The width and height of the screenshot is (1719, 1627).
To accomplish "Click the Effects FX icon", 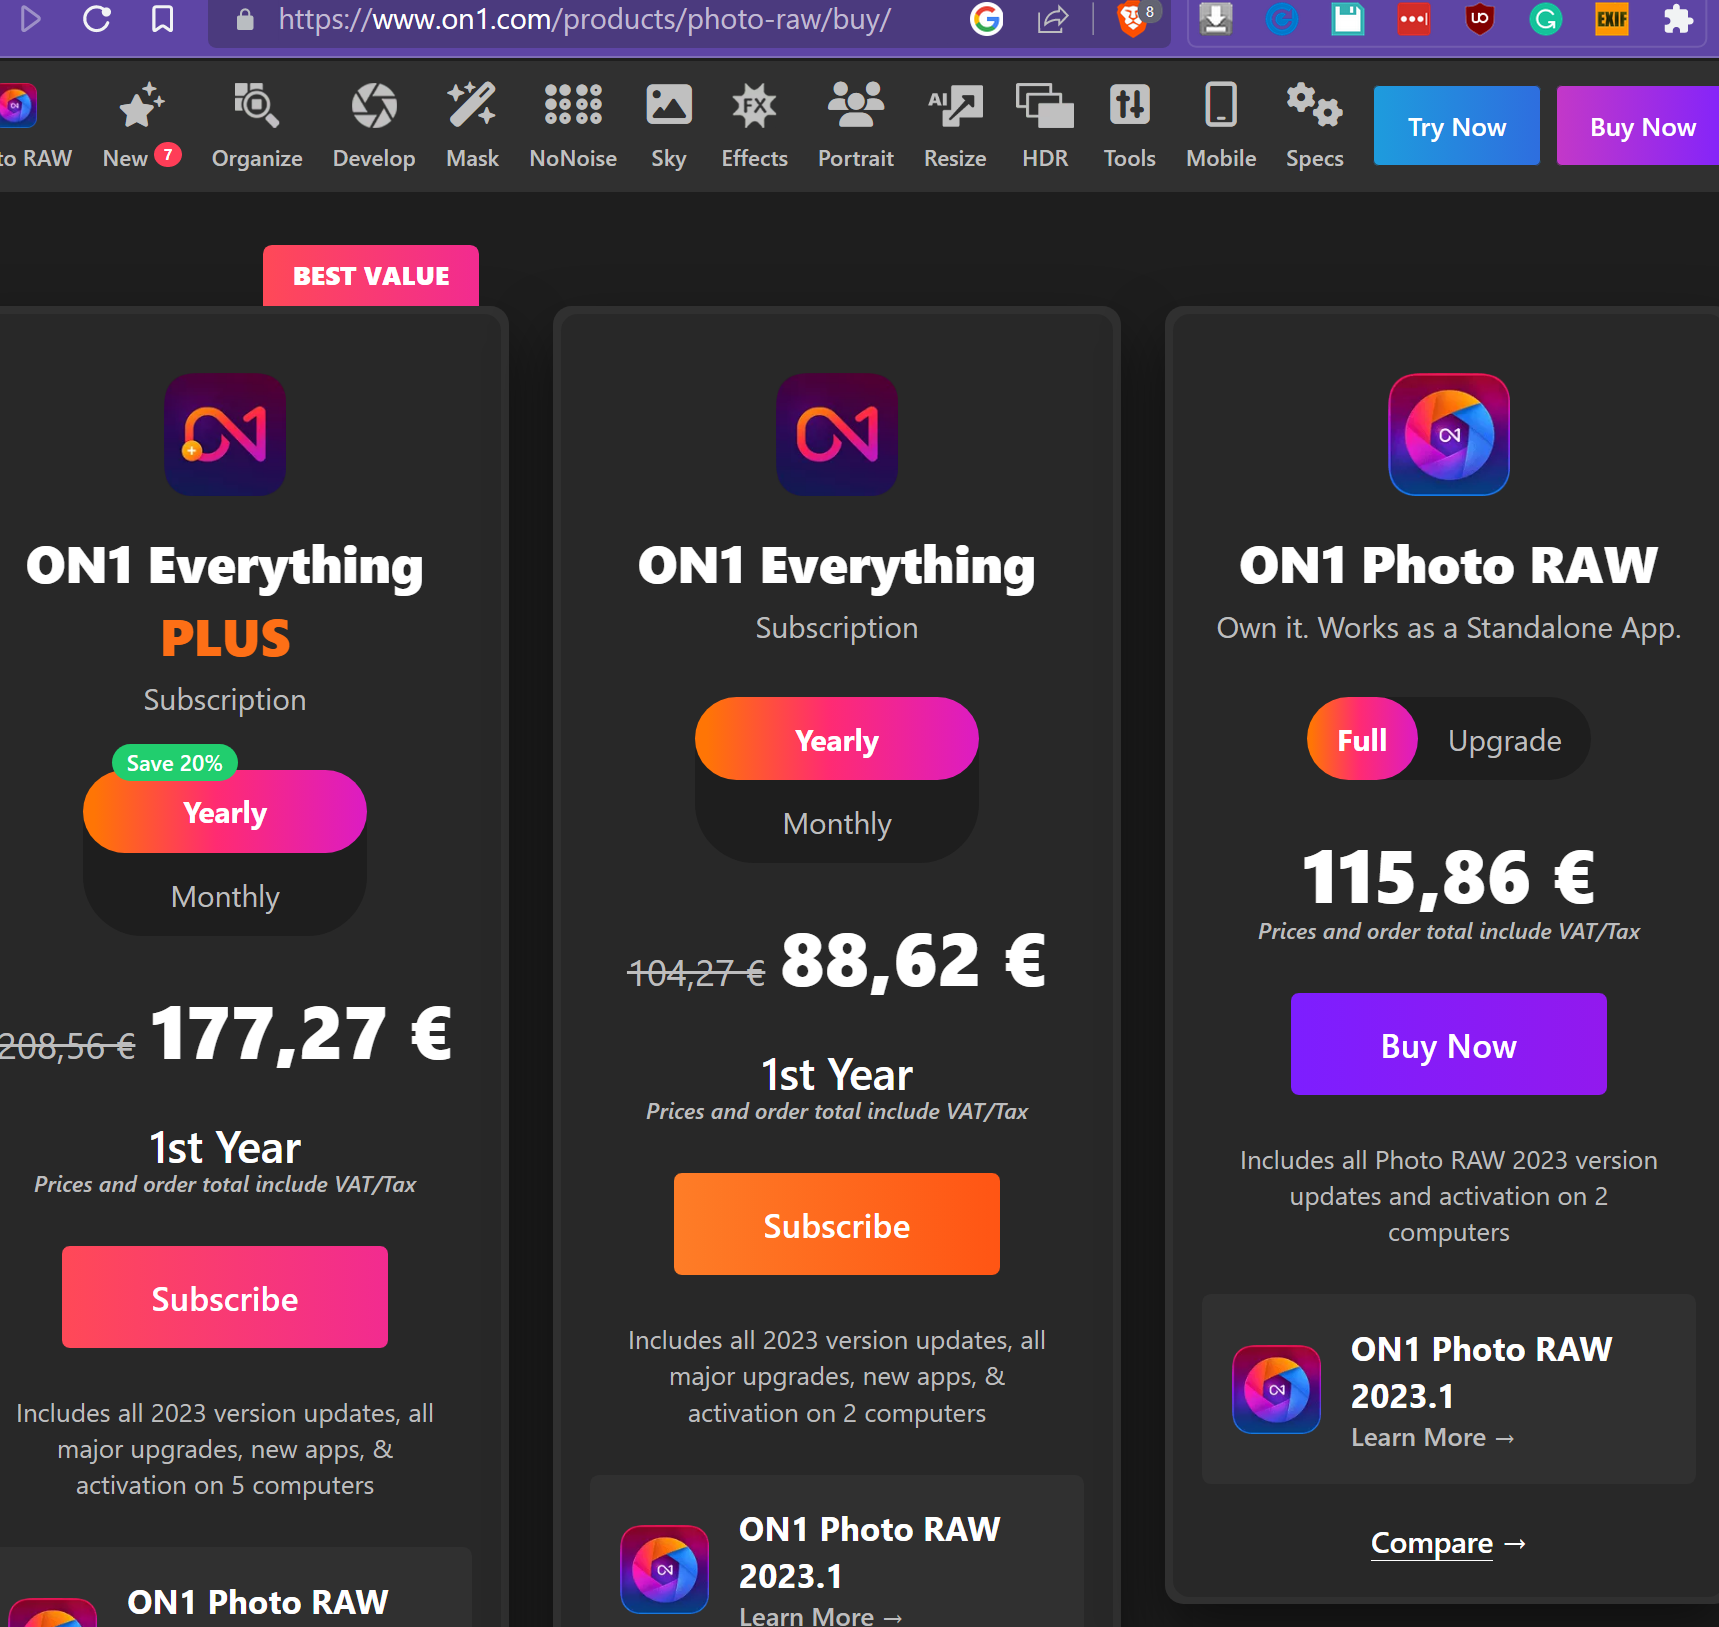I will click(x=754, y=106).
